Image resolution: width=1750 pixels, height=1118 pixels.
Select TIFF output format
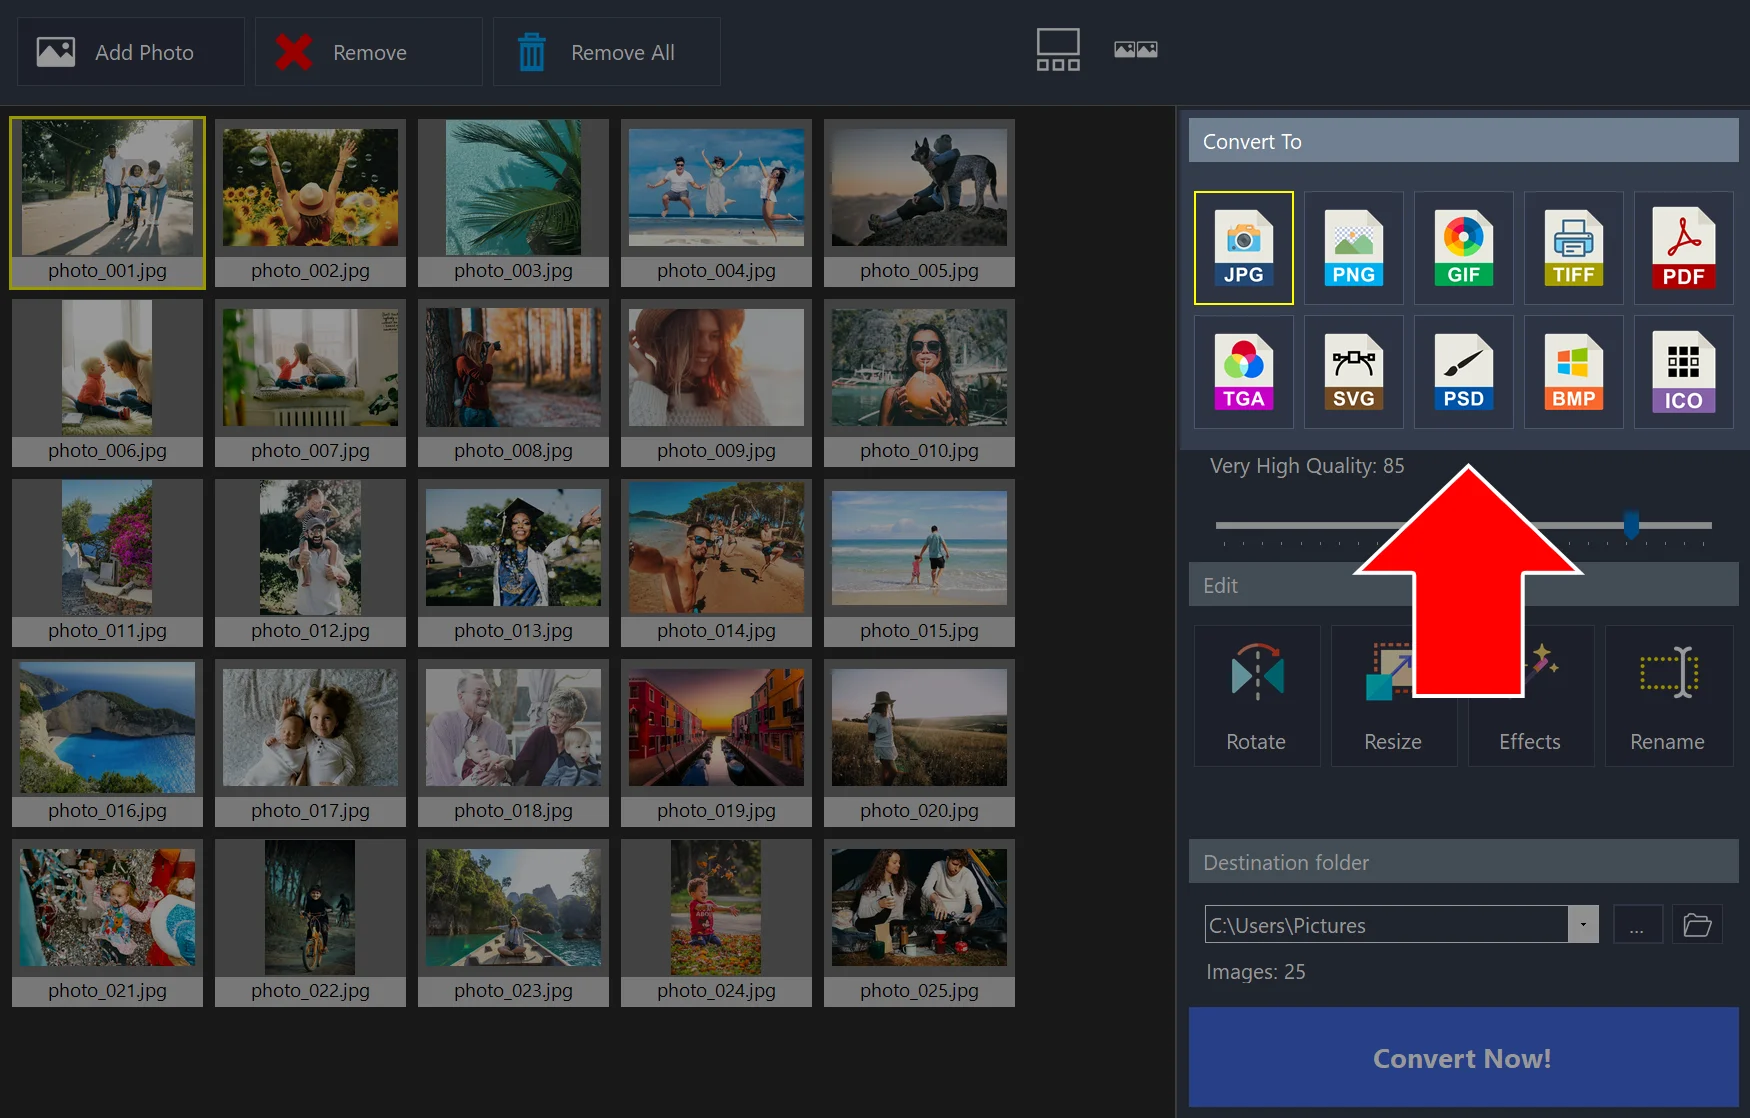[1573, 248]
